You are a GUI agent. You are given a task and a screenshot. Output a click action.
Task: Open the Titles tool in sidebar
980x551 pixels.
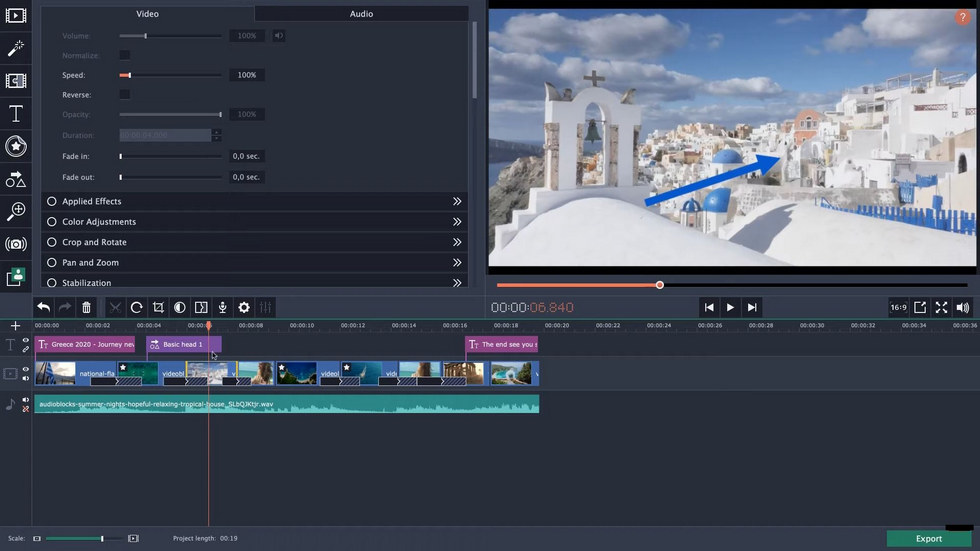16,114
